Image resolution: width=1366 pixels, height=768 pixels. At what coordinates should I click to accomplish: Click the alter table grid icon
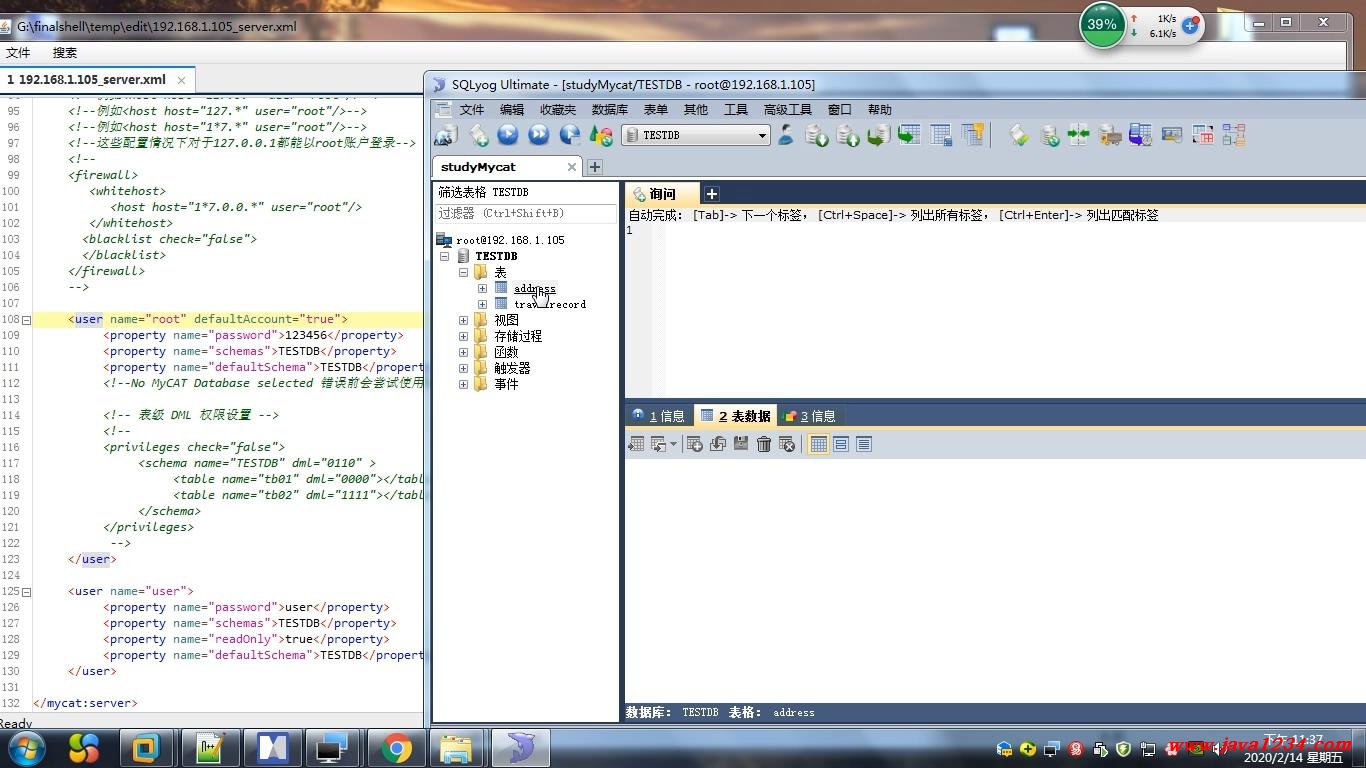[x=941, y=135]
